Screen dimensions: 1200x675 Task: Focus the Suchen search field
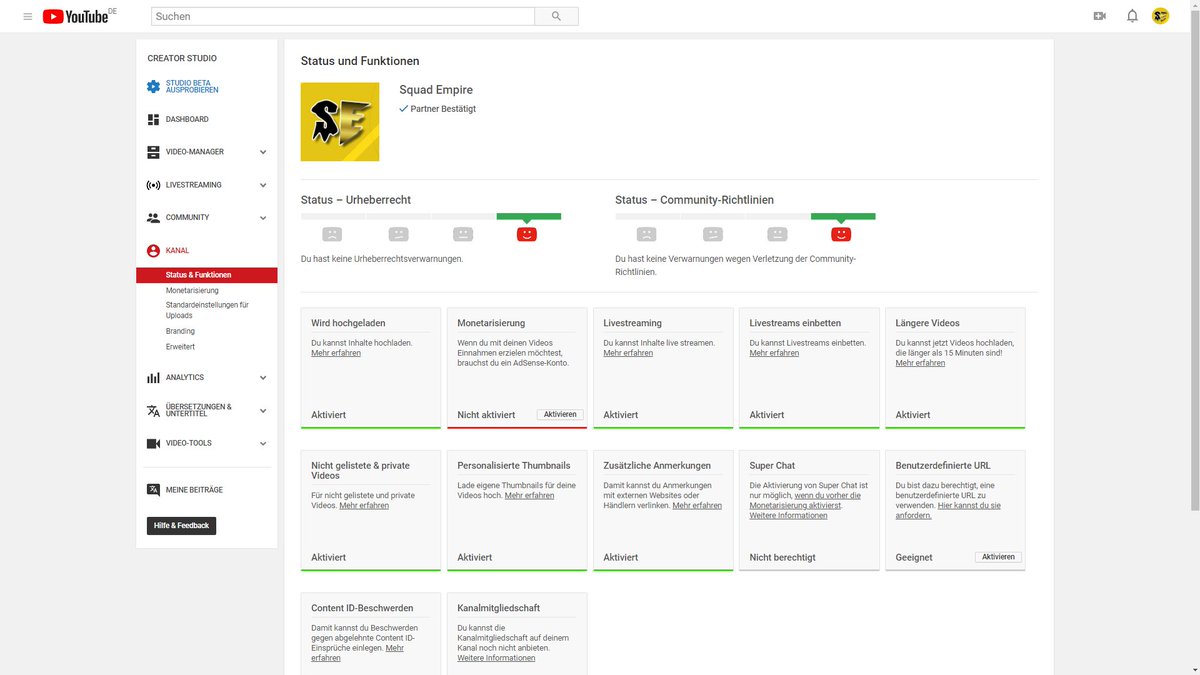click(x=343, y=16)
